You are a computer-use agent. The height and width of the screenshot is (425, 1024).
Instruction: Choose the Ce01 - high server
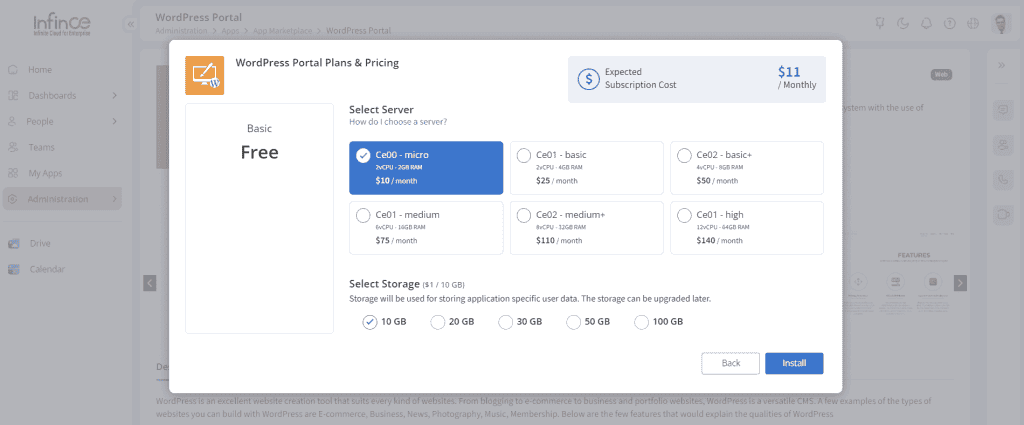[747, 227]
